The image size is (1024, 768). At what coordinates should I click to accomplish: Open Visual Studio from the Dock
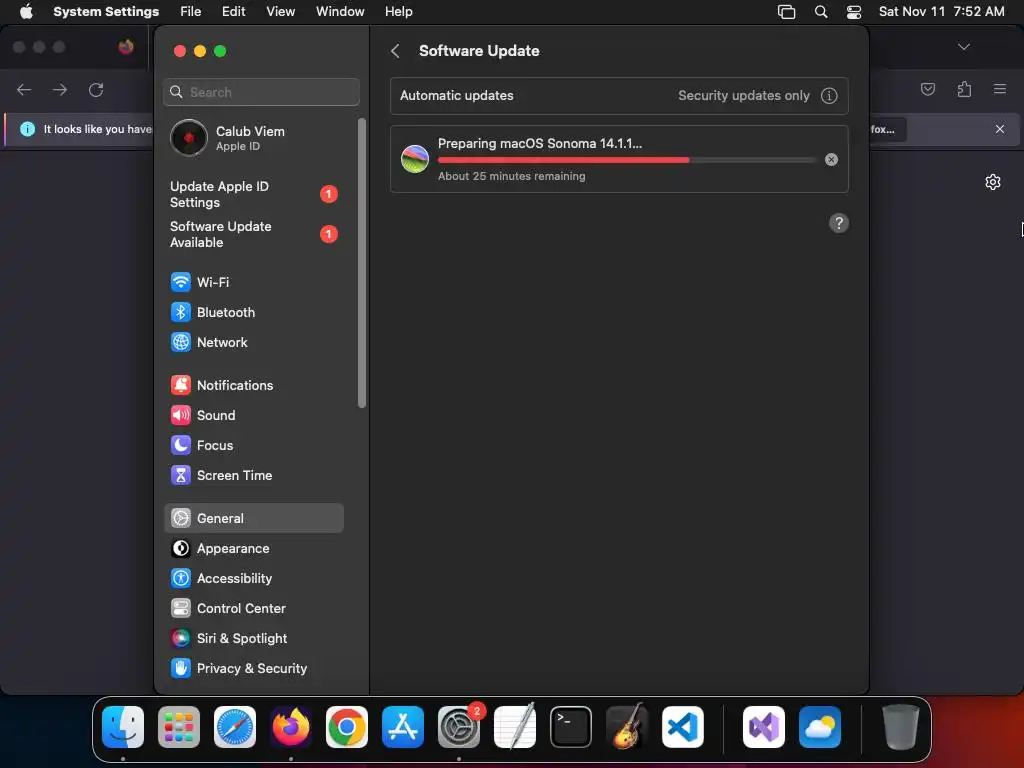tap(763, 727)
